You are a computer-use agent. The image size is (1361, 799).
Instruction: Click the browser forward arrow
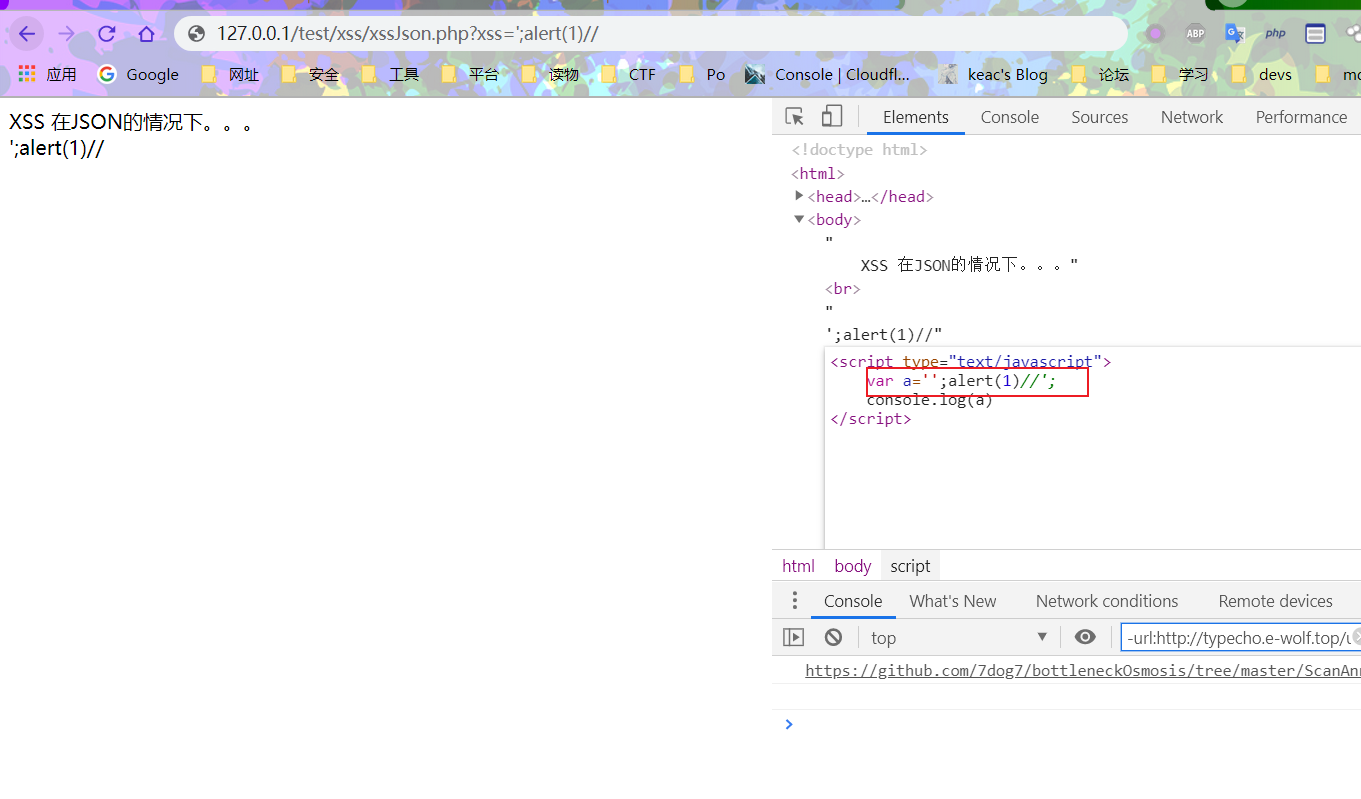click(x=66, y=34)
